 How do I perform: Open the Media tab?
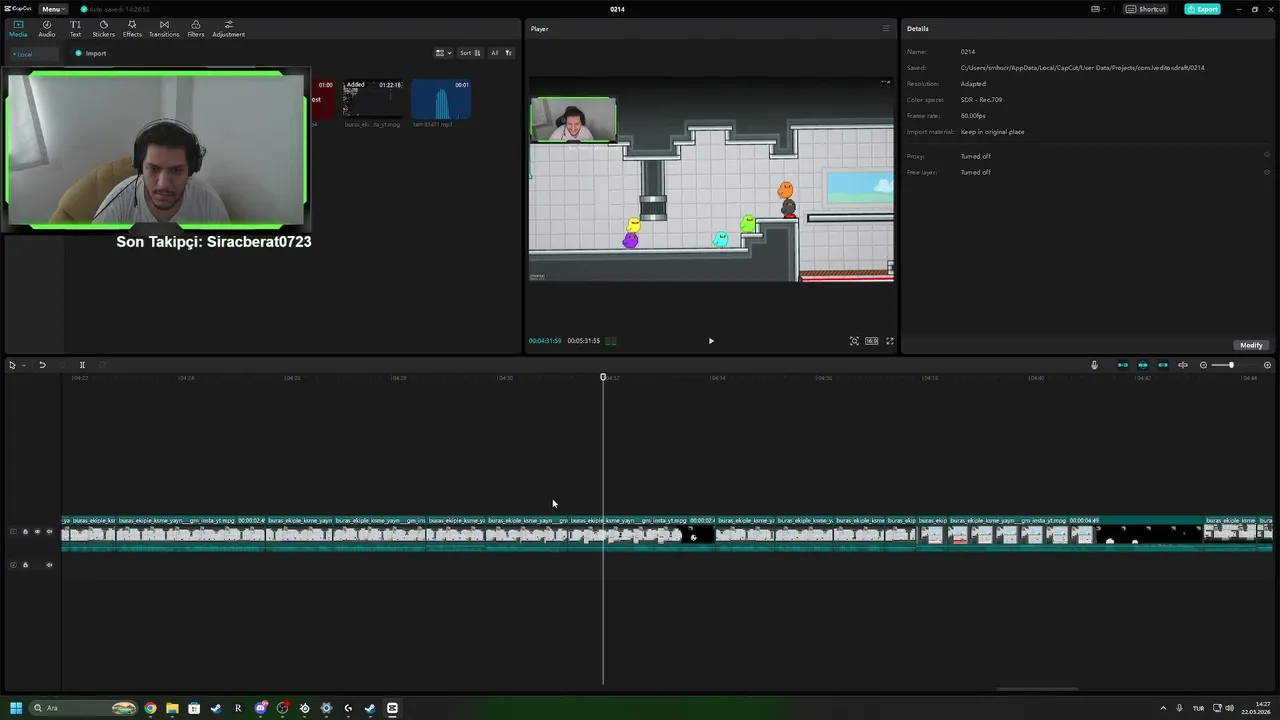point(18,28)
